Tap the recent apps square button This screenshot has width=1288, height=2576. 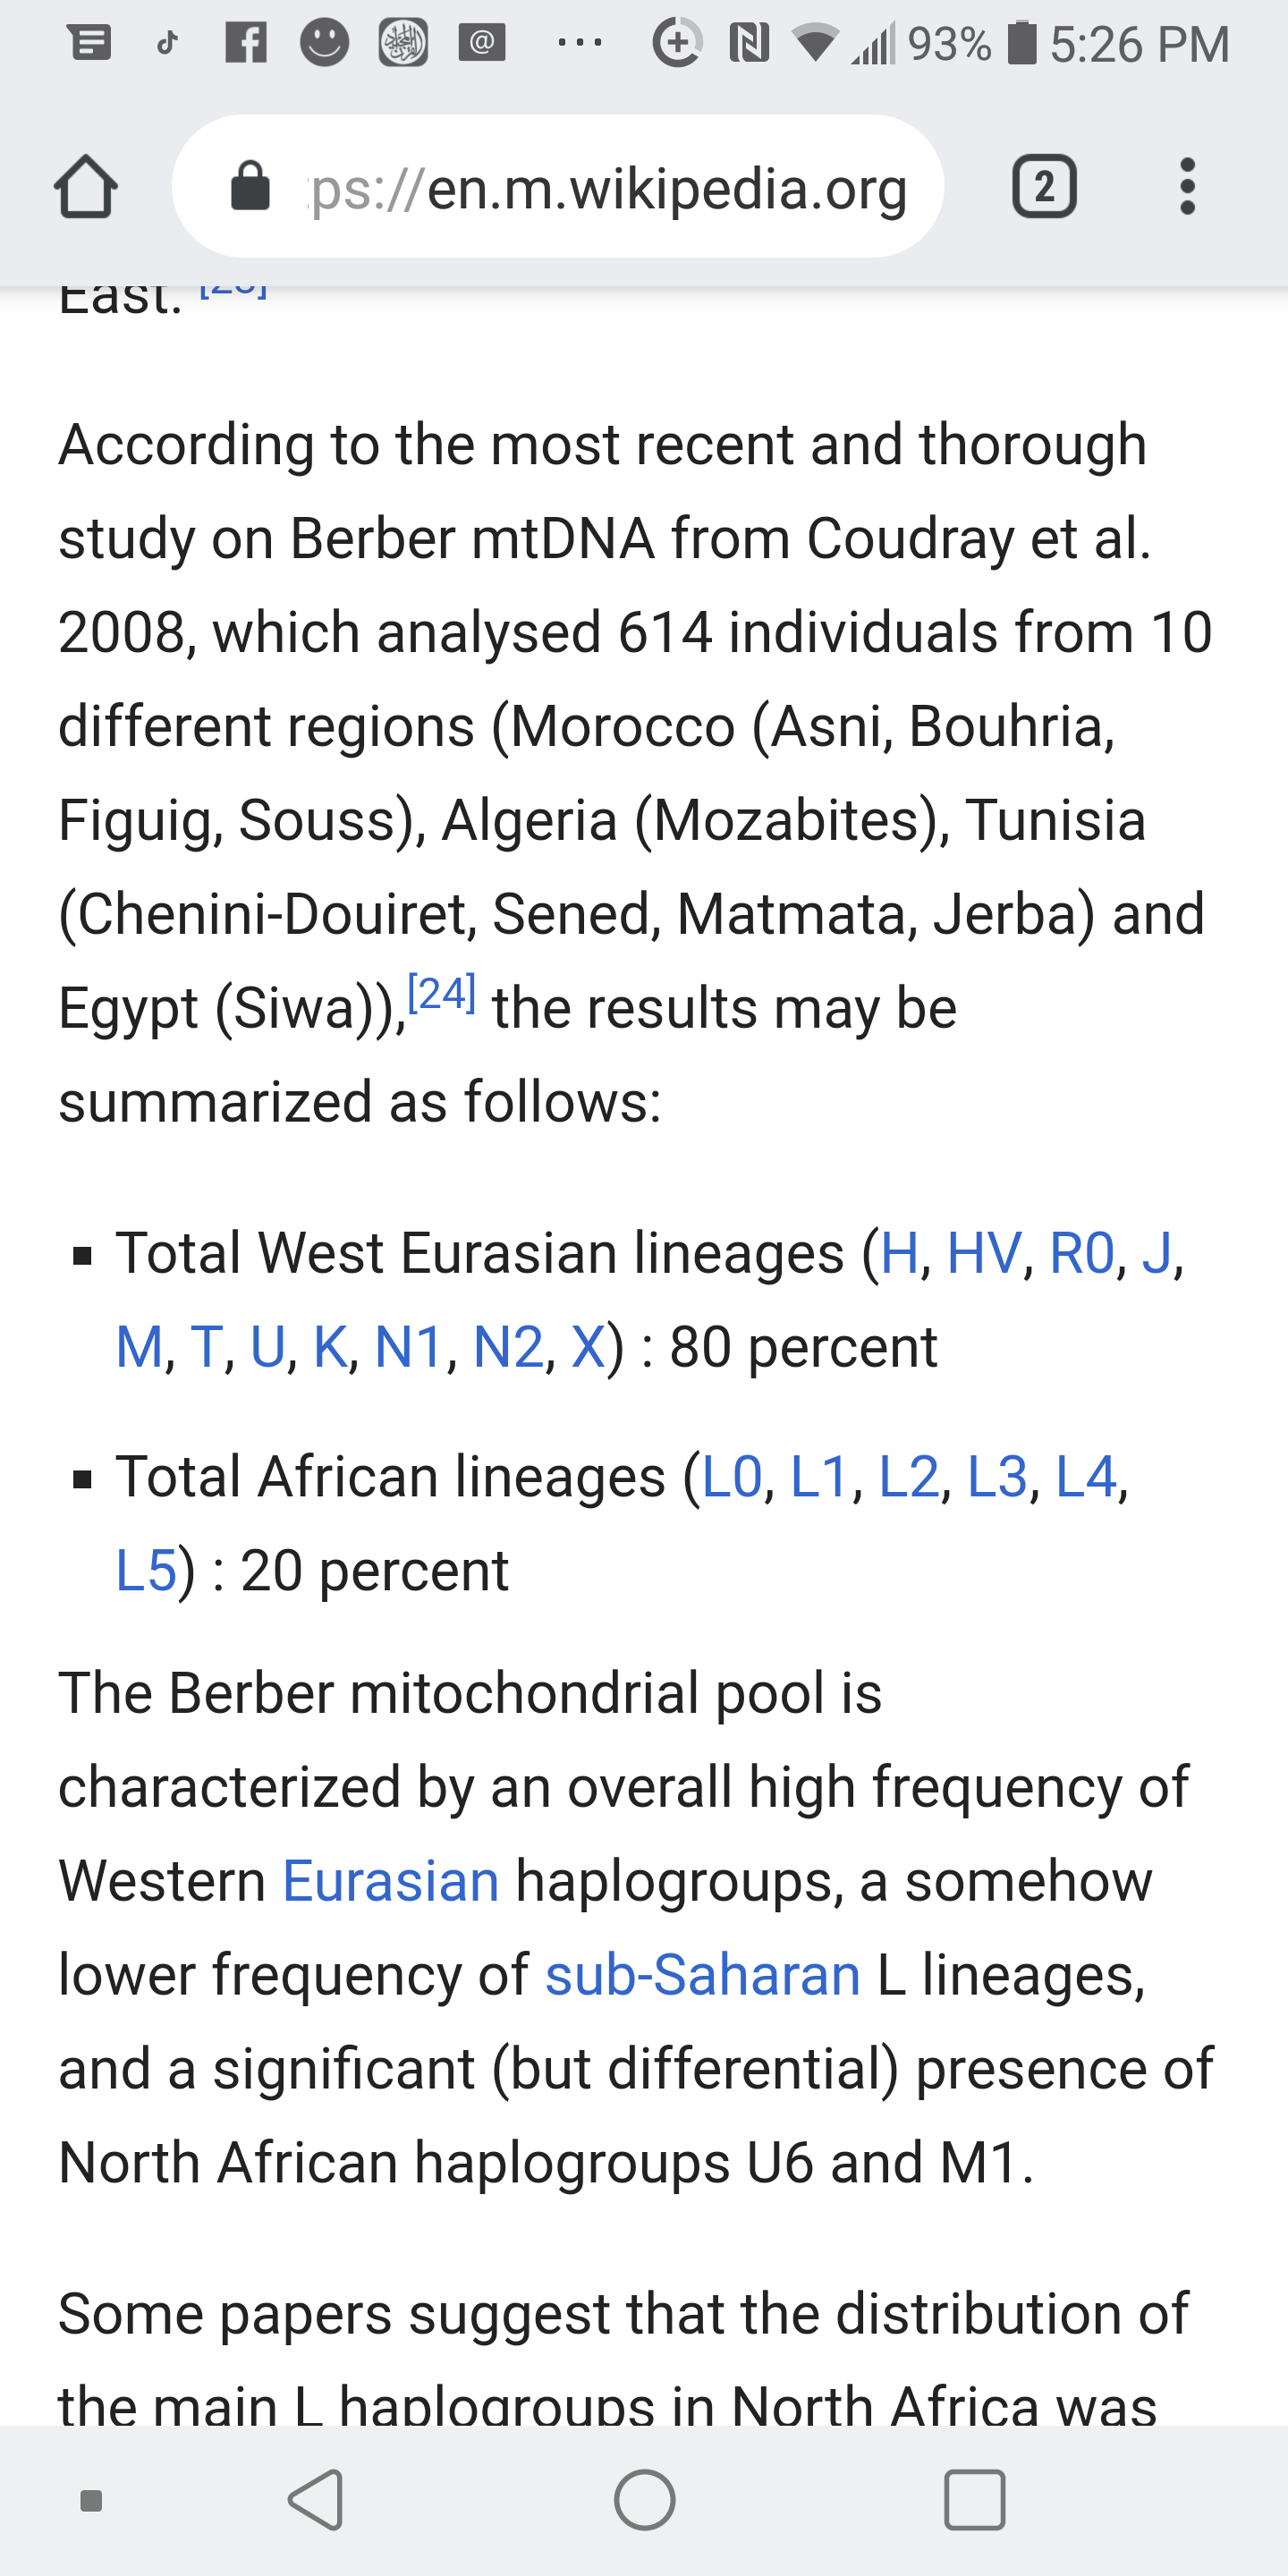click(974, 2500)
